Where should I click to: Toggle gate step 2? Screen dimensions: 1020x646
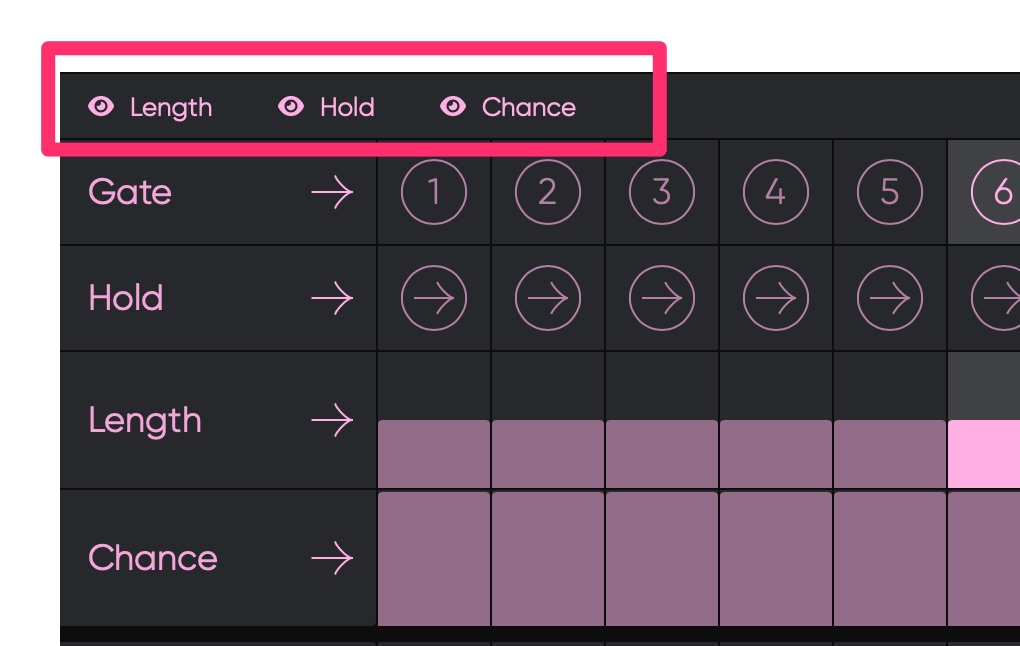[x=547, y=192]
